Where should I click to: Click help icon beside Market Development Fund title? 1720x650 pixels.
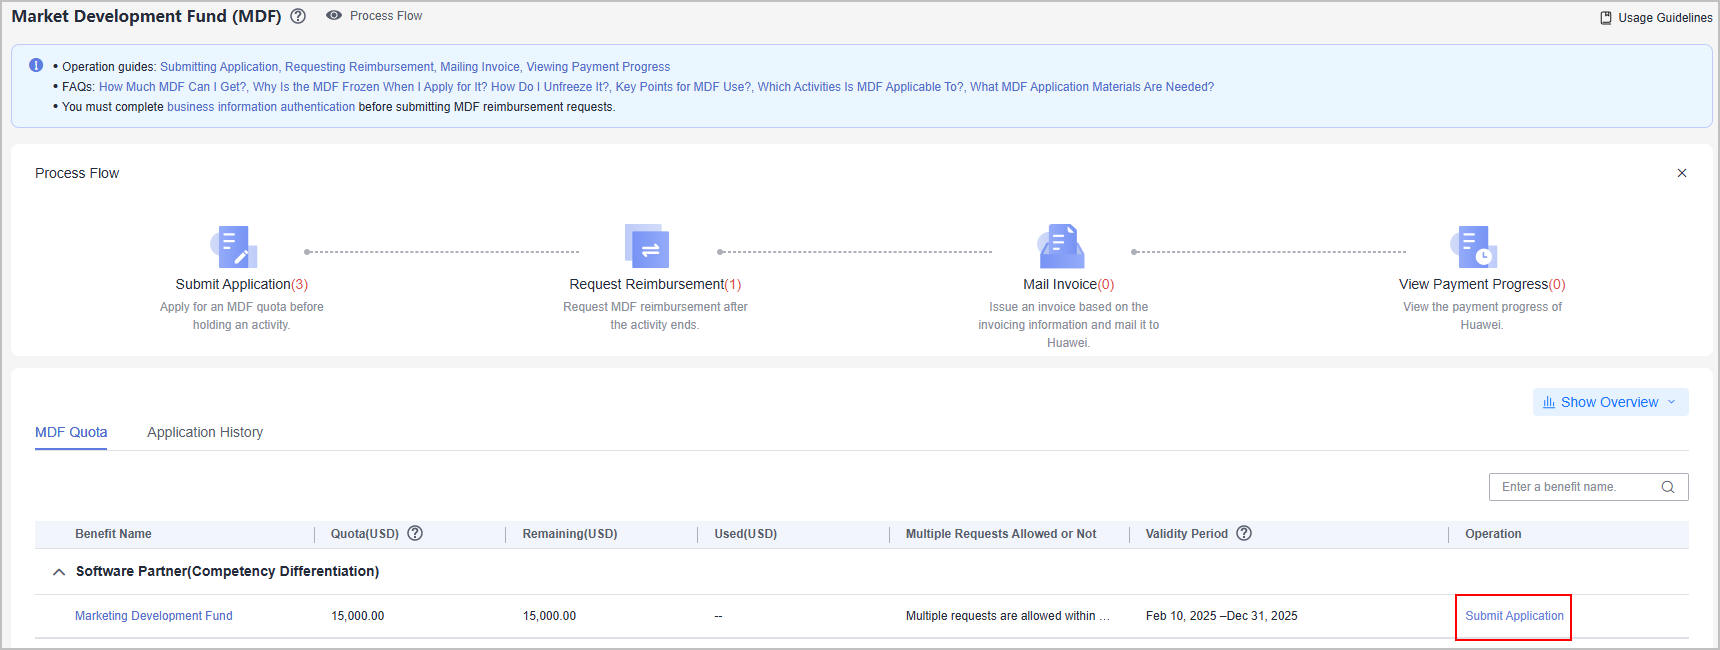pos(298,16)
